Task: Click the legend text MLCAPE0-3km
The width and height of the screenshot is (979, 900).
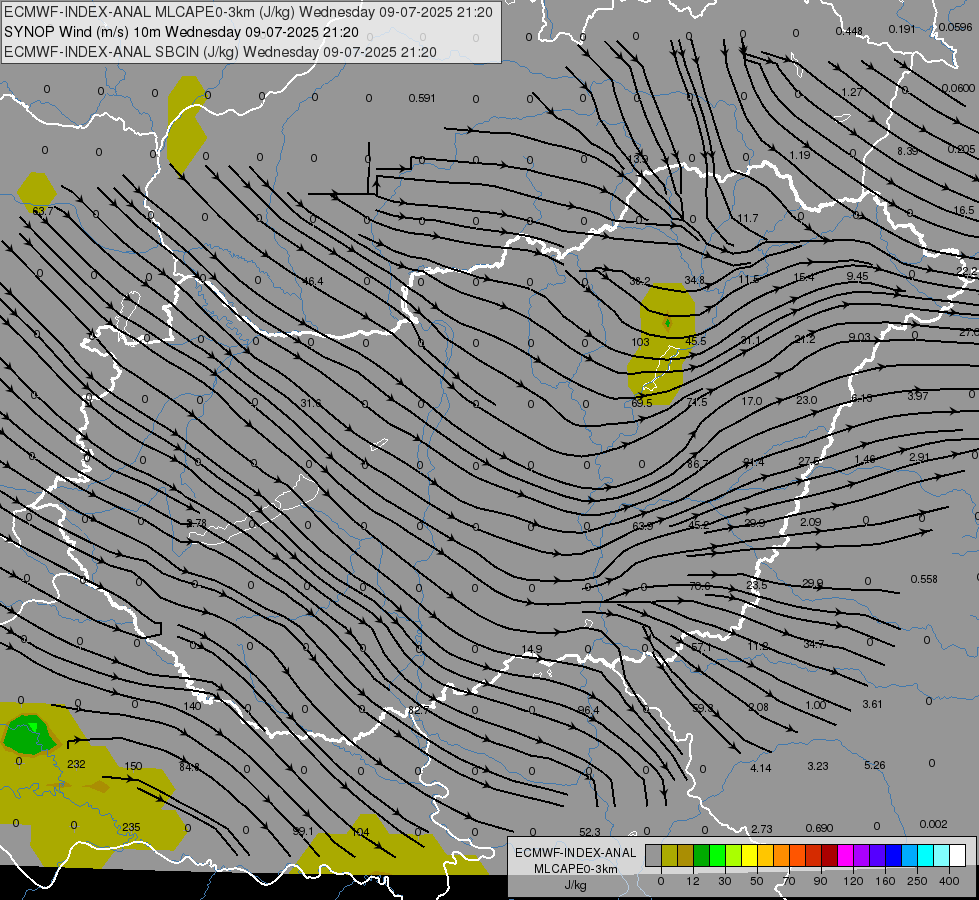Action: tap(576, 869)
